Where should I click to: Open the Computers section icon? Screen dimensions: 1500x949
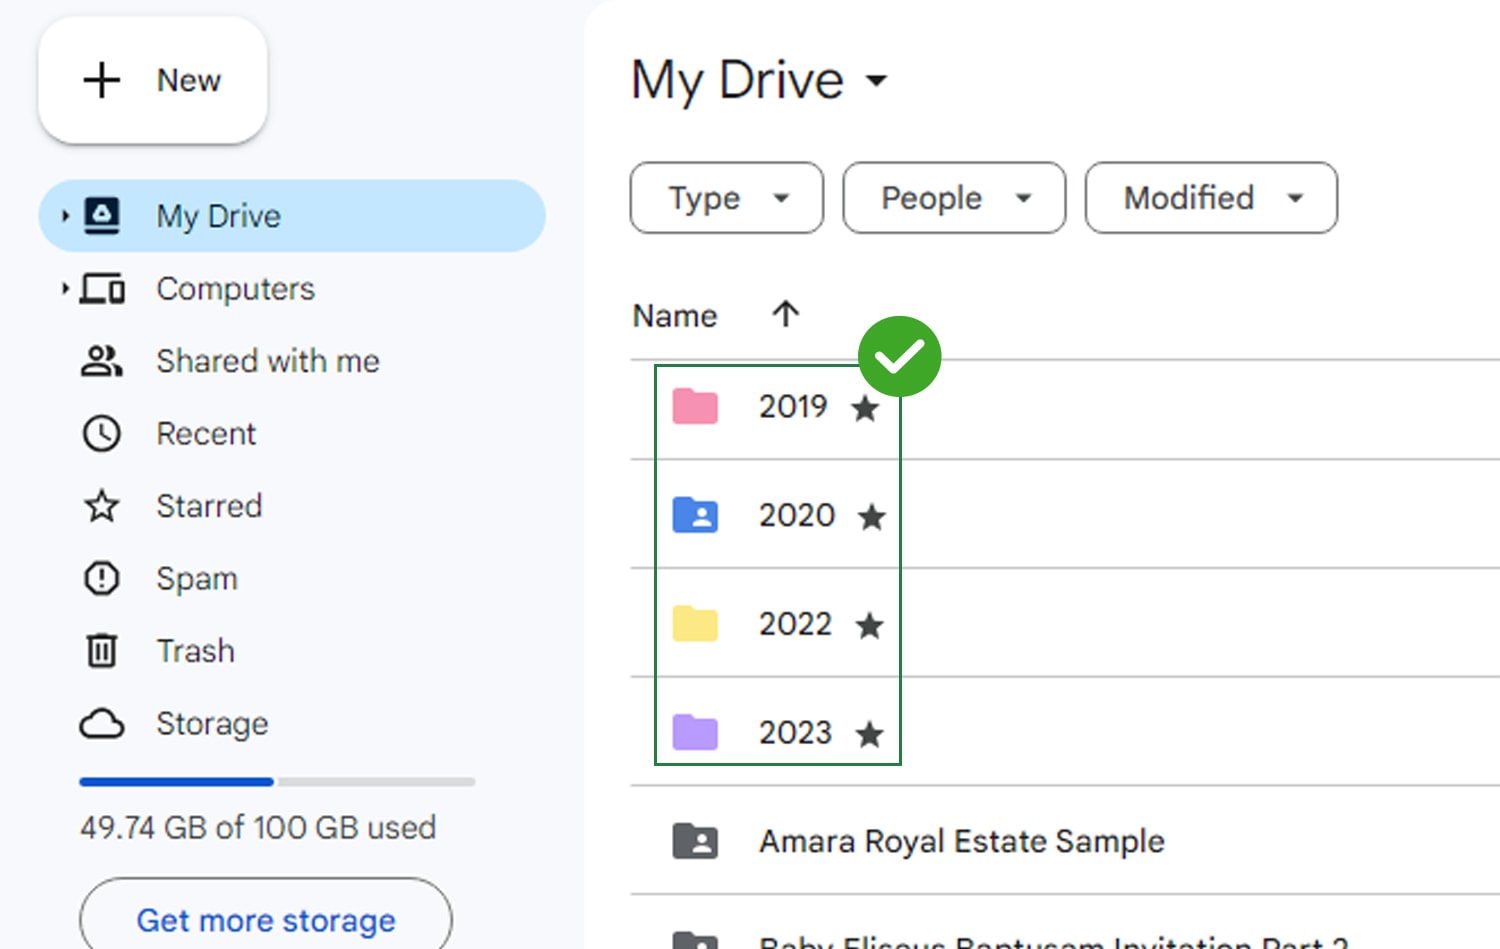click(x=103, y=288)
